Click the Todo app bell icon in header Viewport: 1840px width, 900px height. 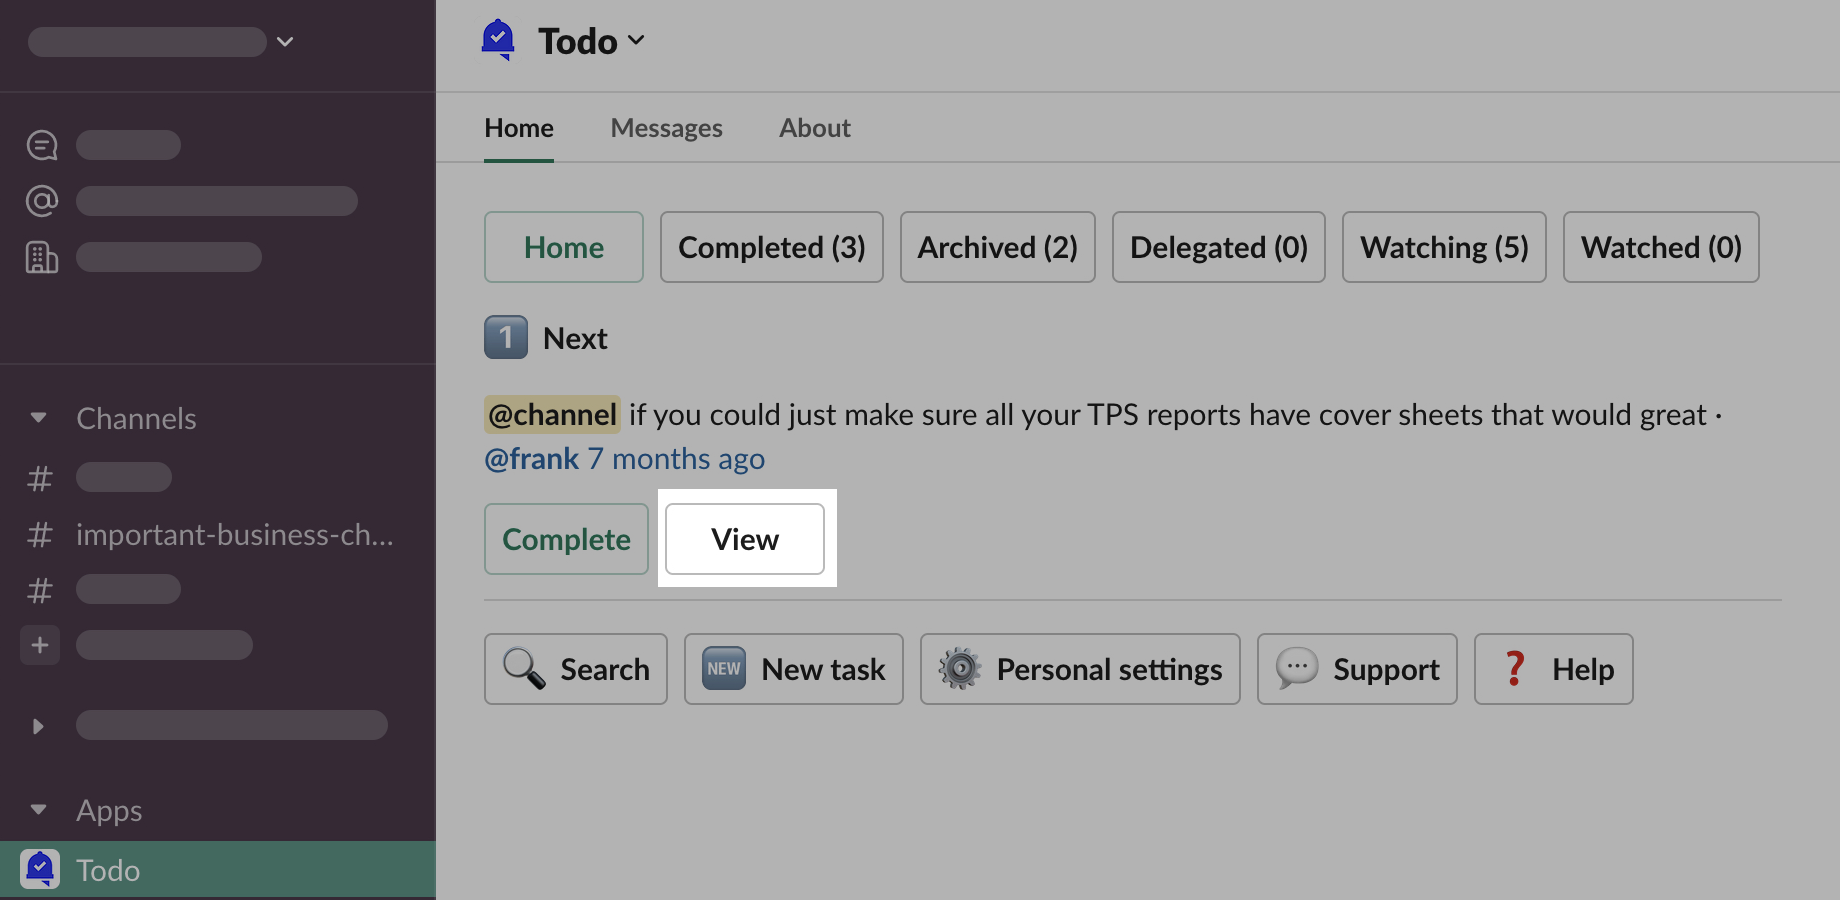coord(498,40)
